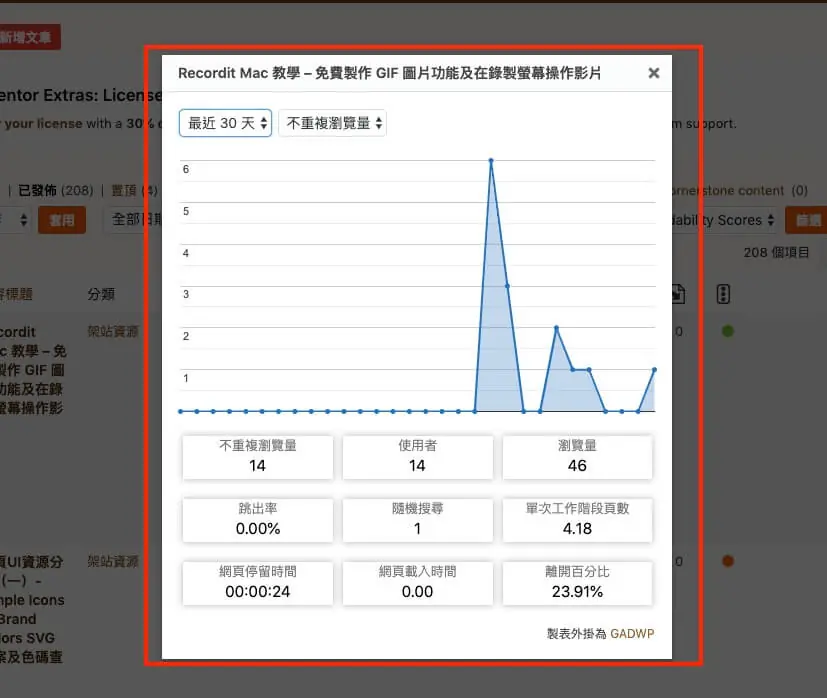Click the green SEO score dot in background
Image resolution: width=827 pixels, height=698 pixels.
pyautogui.click(x=728, y=331)
